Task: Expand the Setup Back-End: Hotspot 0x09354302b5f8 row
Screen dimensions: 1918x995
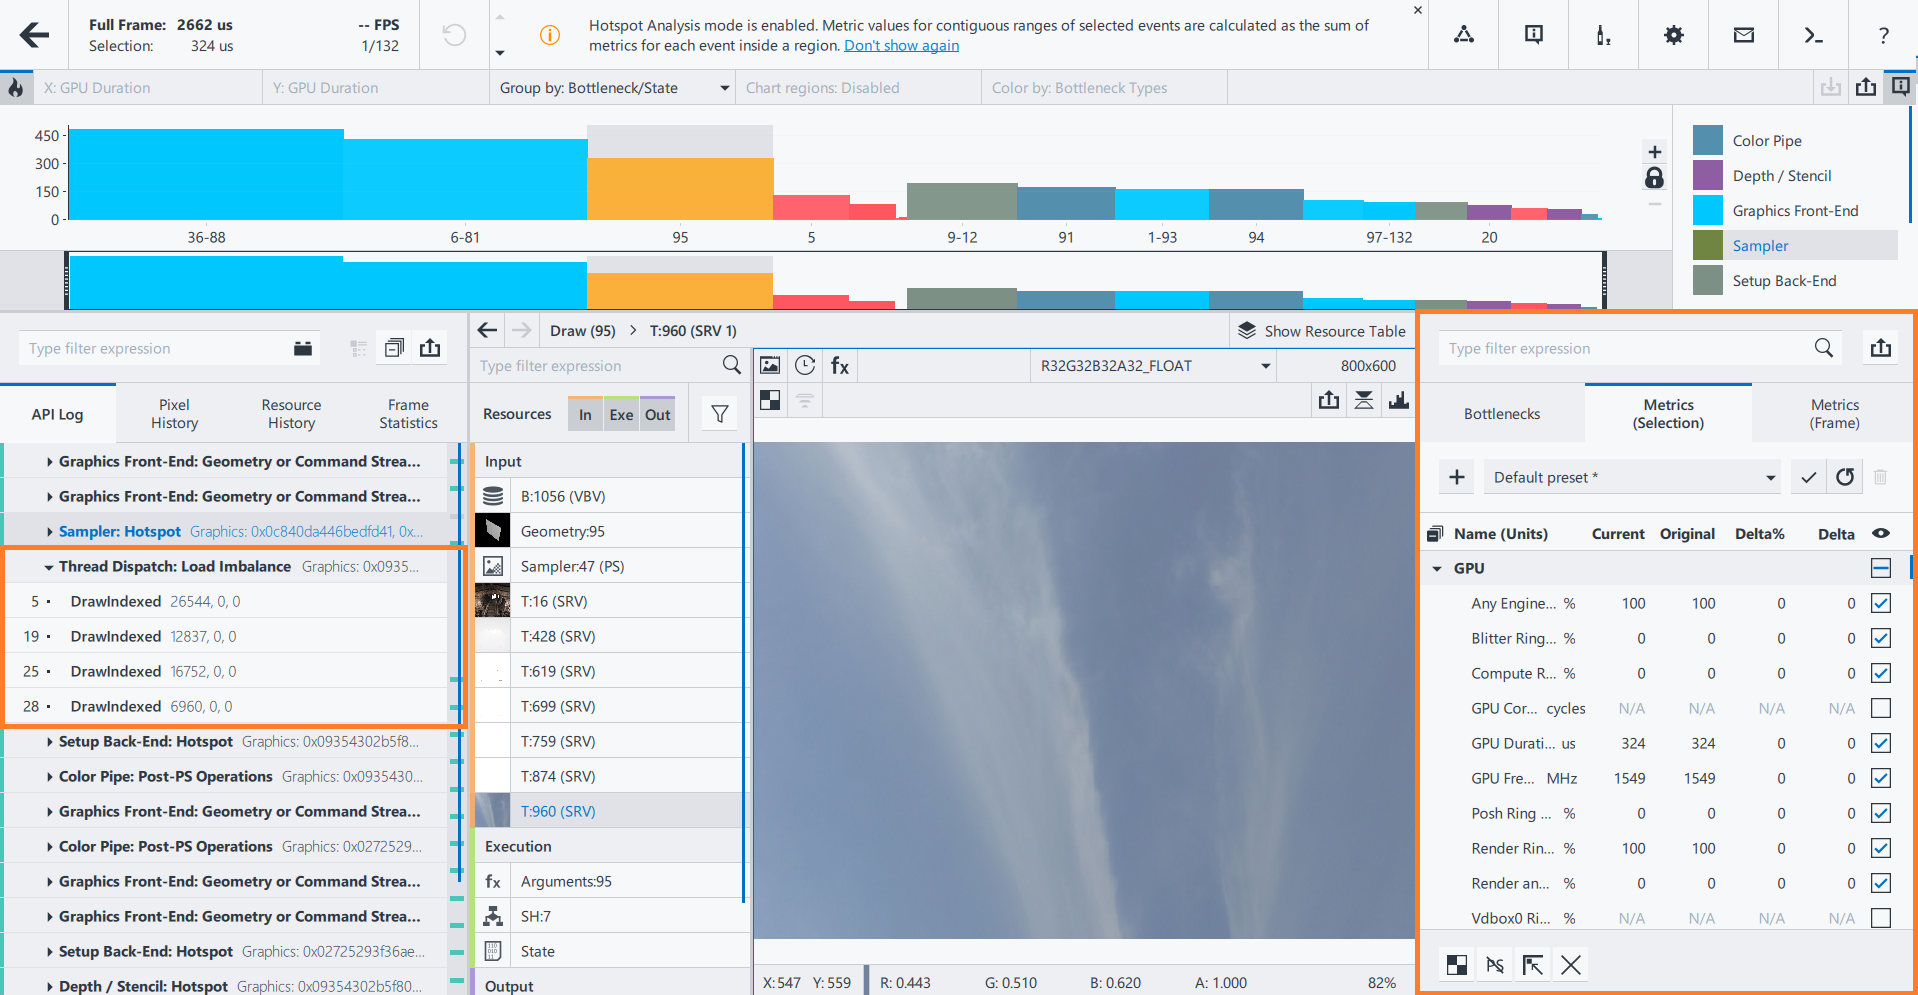Action: point(49,742)
